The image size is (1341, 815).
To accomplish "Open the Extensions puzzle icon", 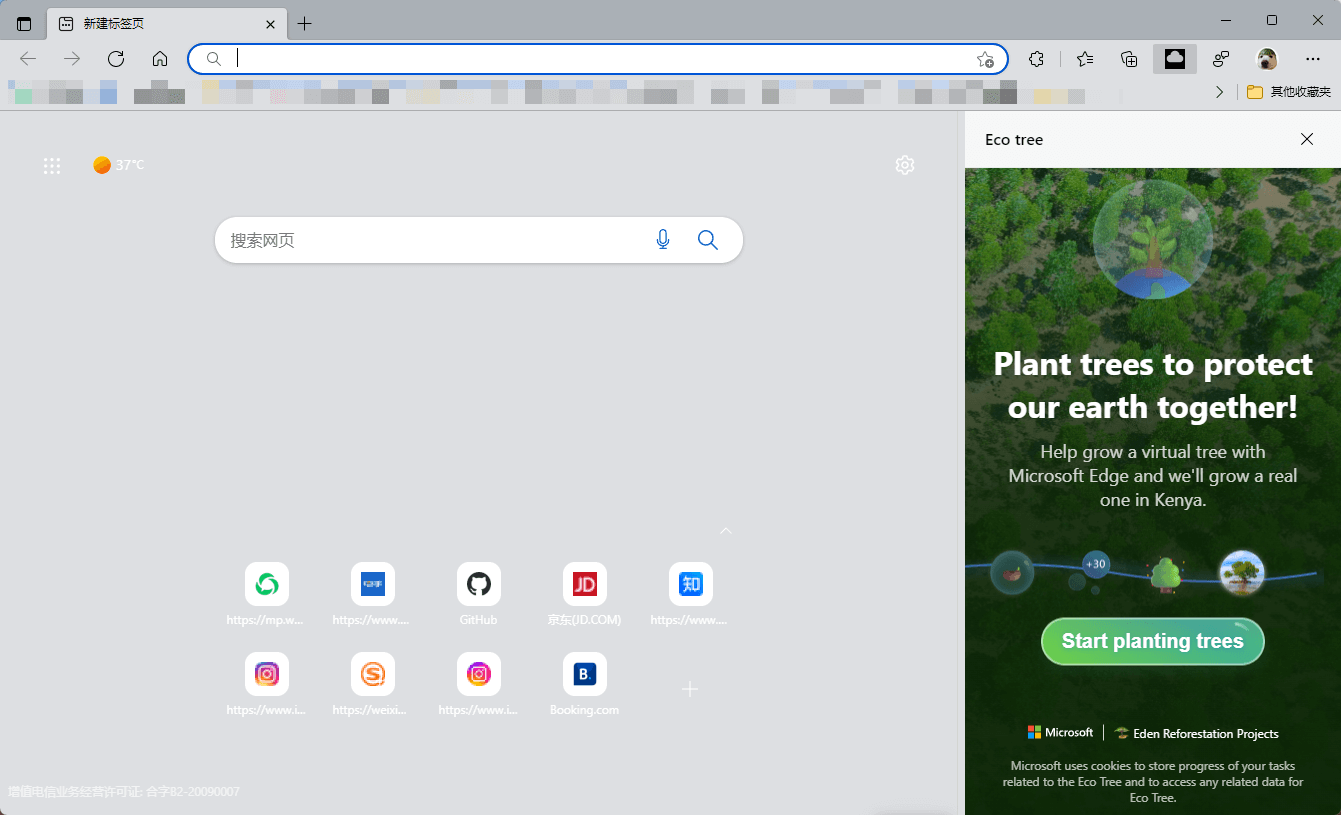I will [1036, 59].
